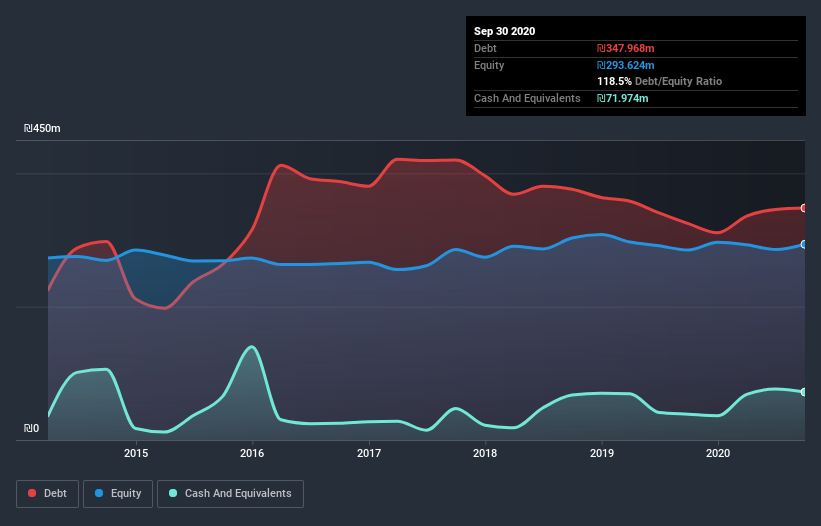Toggle the Debt series legend button

pyautogui.click(x=48, y=494)
